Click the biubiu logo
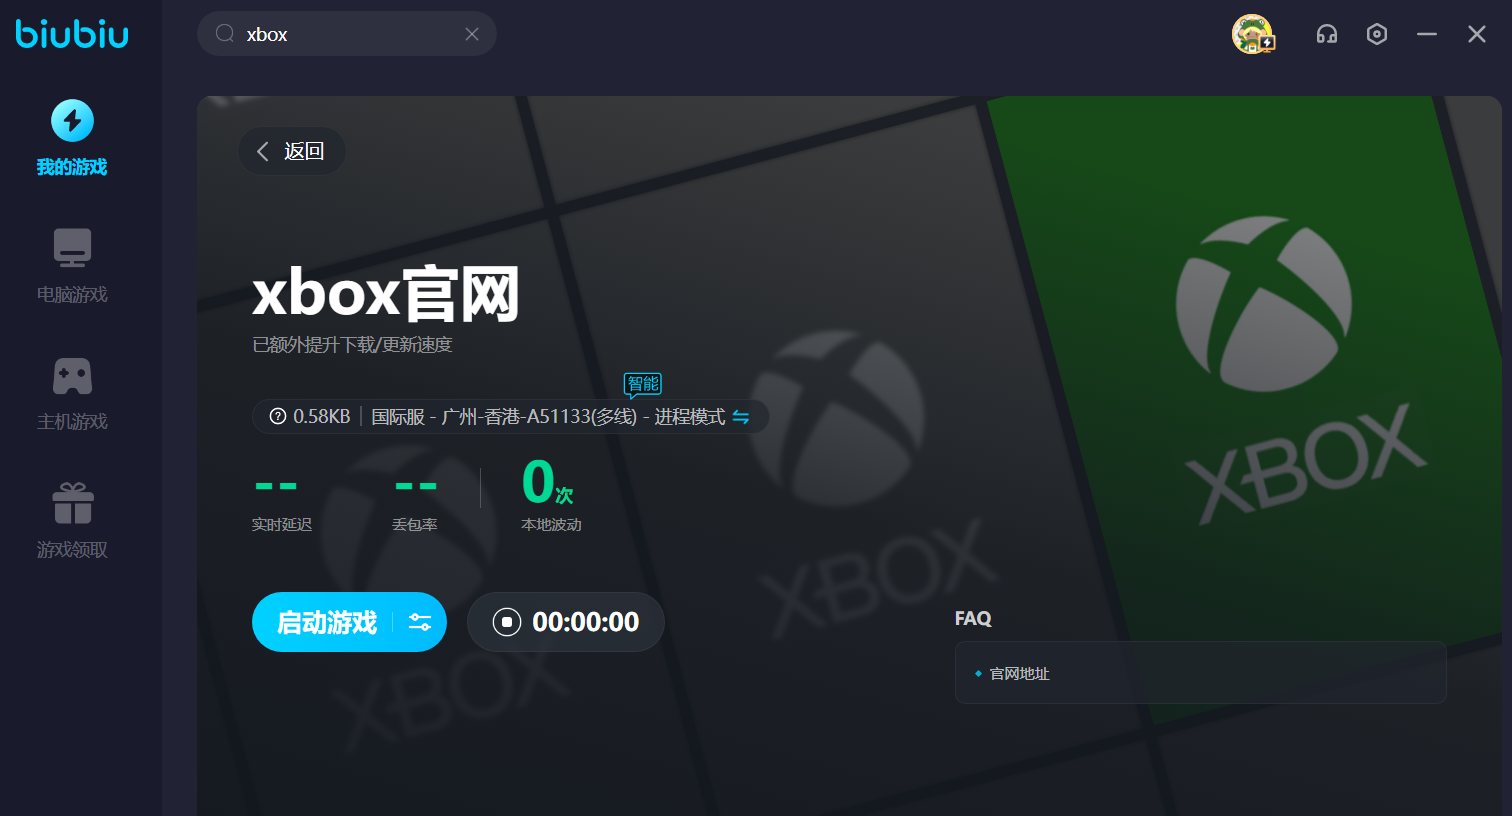The height and width of the screenshot is (816, 1512). coord(72,34)
